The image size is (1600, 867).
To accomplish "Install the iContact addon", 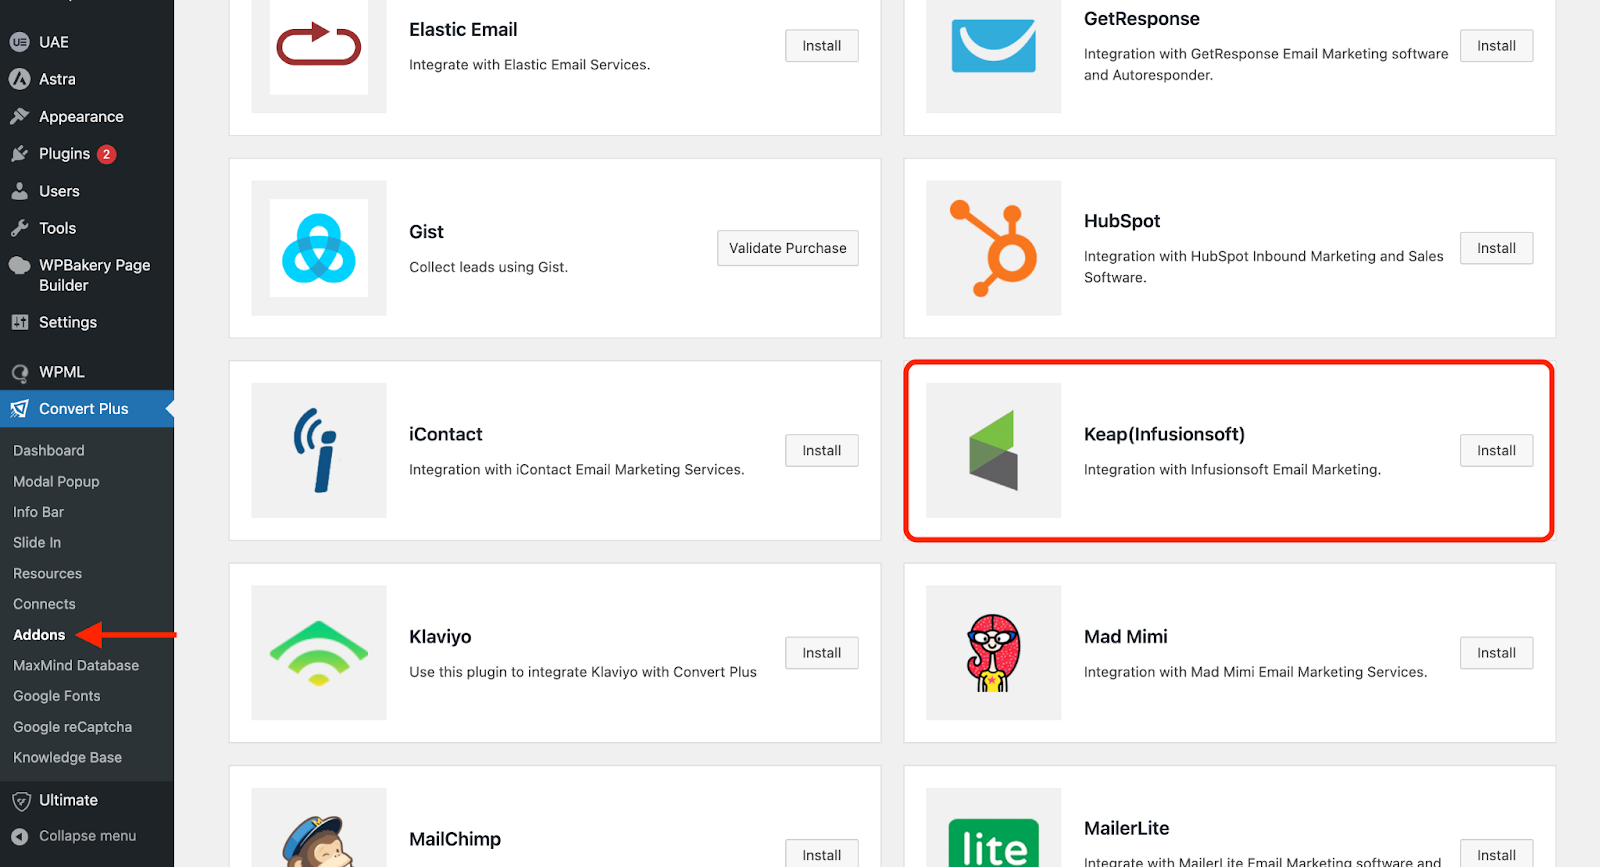I will pyautogui.click(x=822, y=451).
